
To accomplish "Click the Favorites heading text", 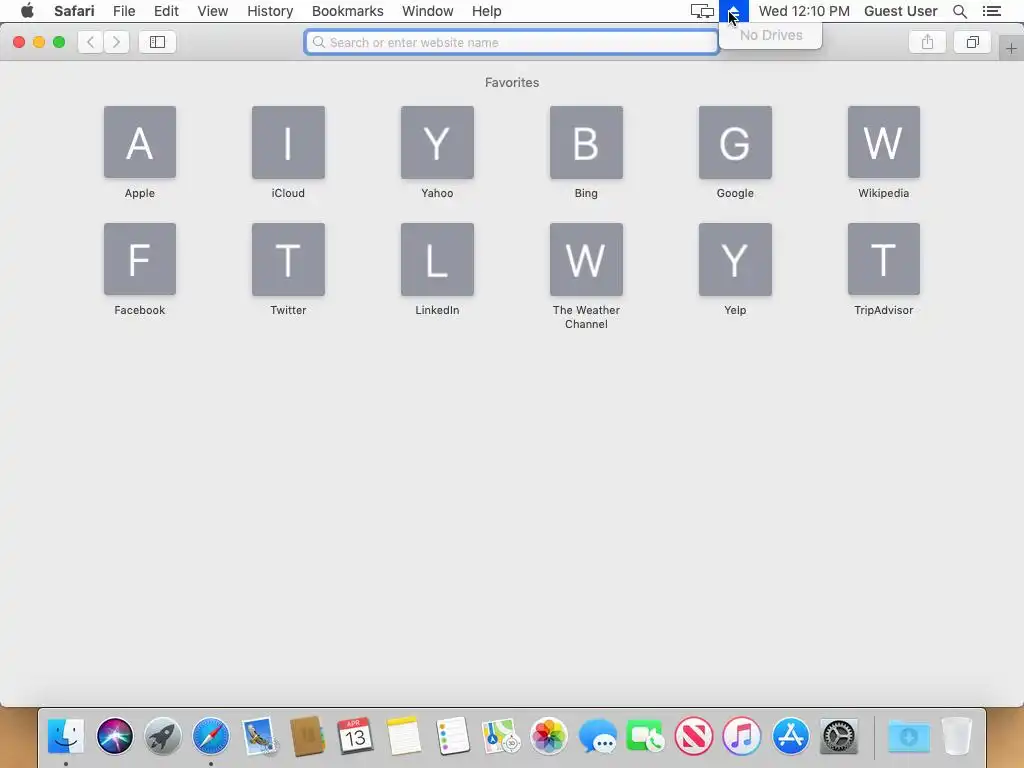I will point(512,82).
